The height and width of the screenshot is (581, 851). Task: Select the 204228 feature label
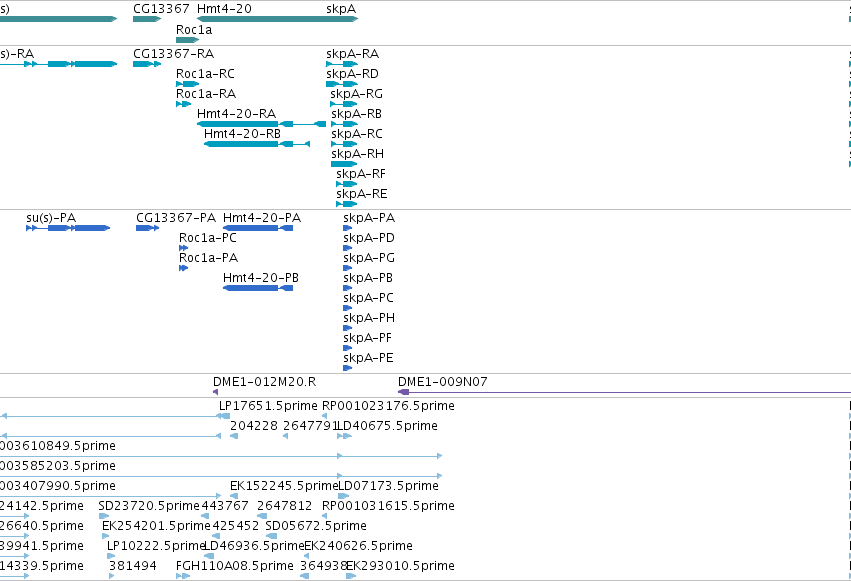[x=253, y=426]
